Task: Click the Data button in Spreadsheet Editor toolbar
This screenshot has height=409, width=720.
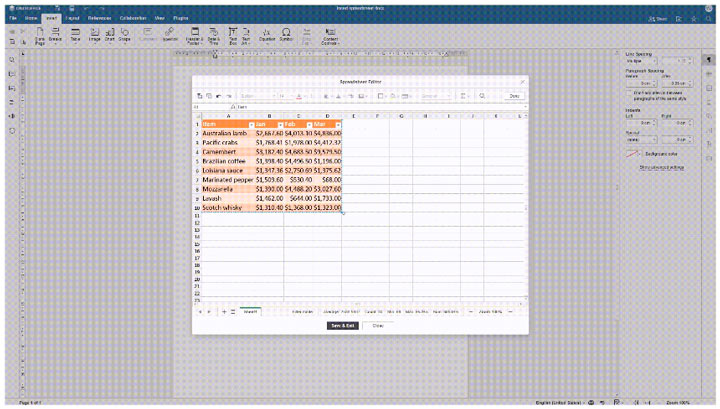Action: point(514,96)
